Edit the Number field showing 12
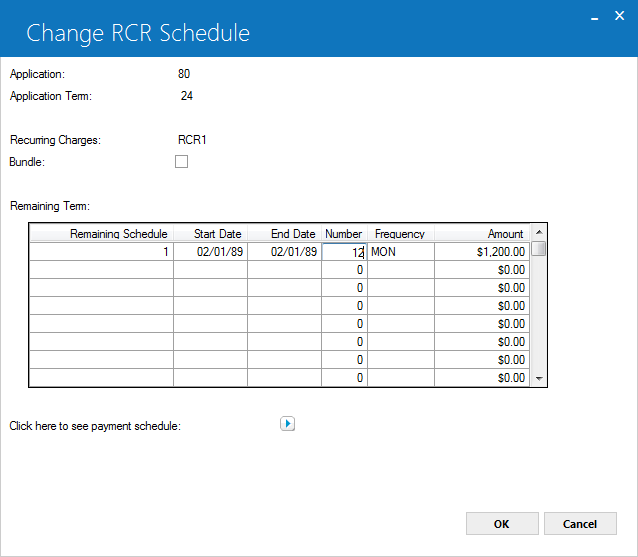The image size is (638, 557). tap(344, 252)
